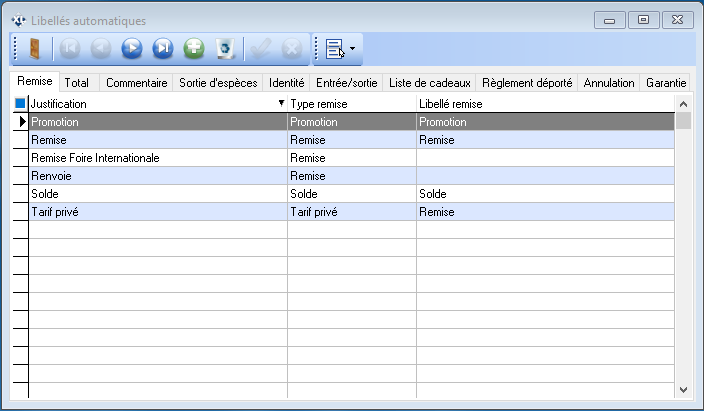Click the list options toolbar icon
Viewport: 704px width, 411px height.
pyautogui.click(x=334, y=48)
